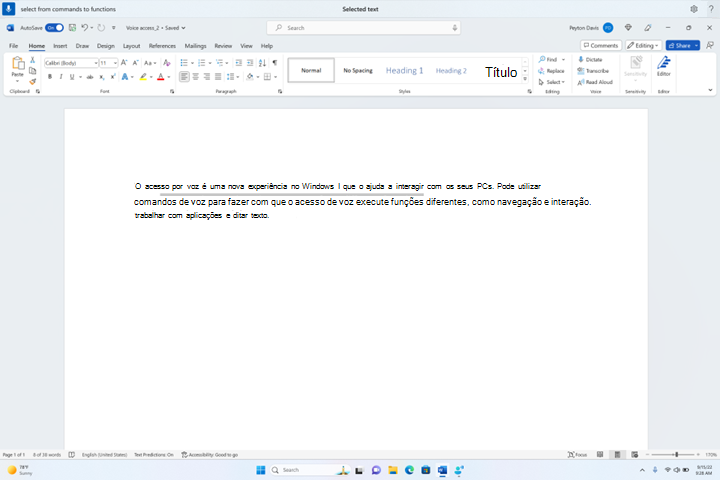Toggle italic formatting
Screen dimensions: 720x480
pos(61,77)
